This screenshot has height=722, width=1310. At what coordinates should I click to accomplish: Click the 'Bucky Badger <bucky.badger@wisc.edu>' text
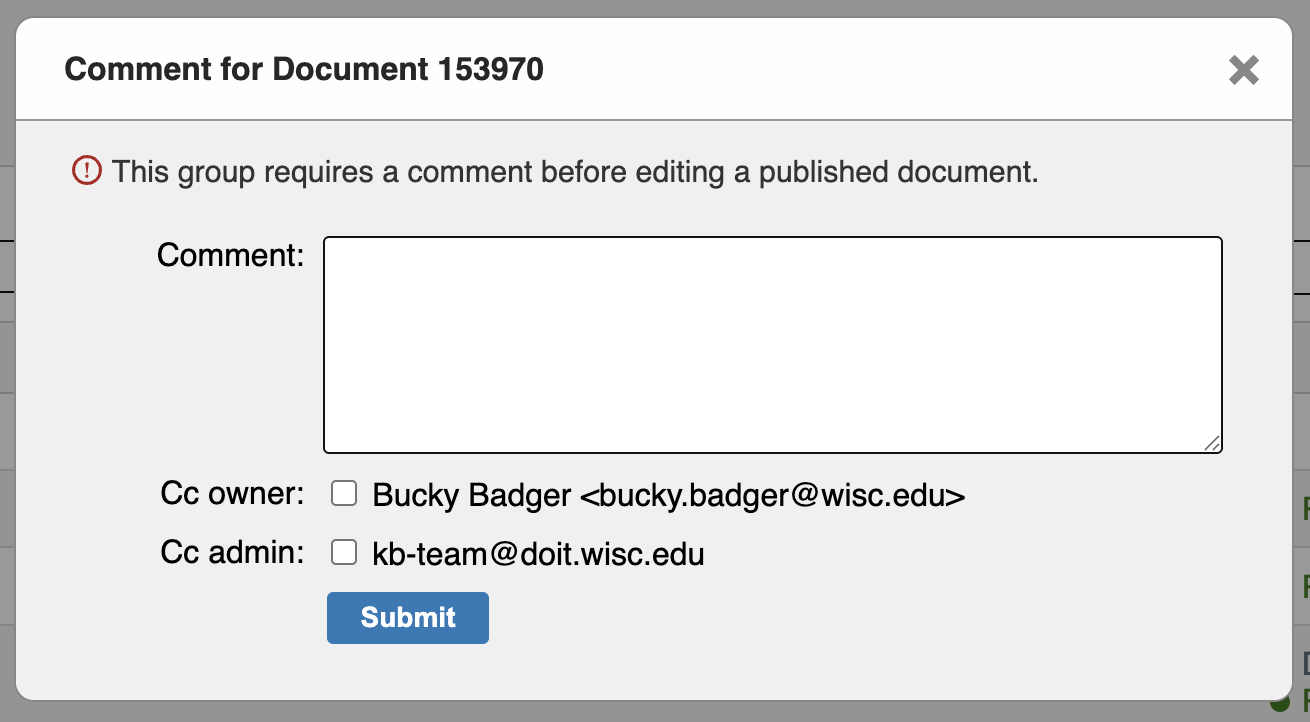[x=669, y=495]
